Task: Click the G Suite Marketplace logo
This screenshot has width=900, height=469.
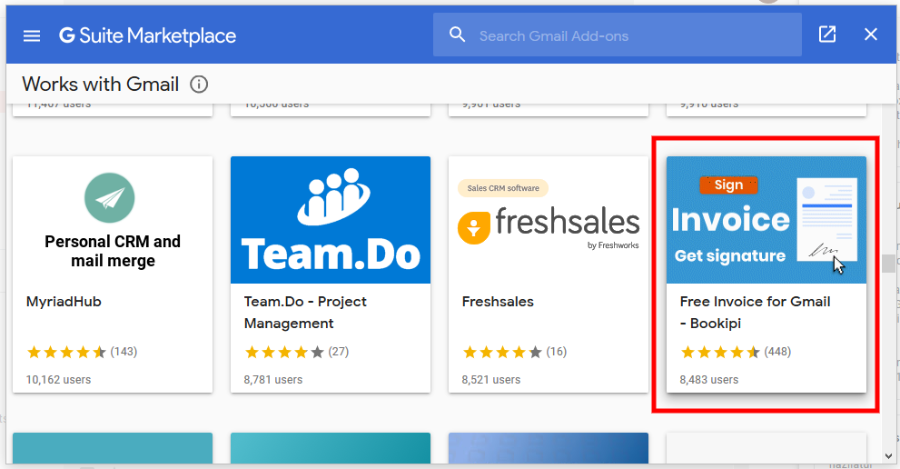Action: point(148,36)
